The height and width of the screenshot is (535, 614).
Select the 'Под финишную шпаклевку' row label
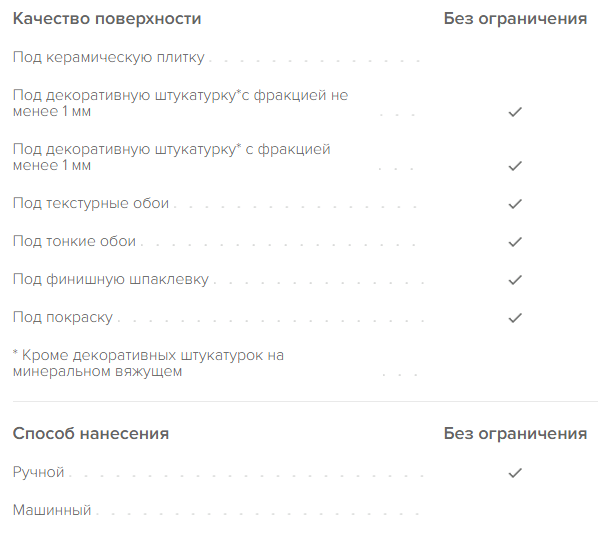[x=110, y=280]
